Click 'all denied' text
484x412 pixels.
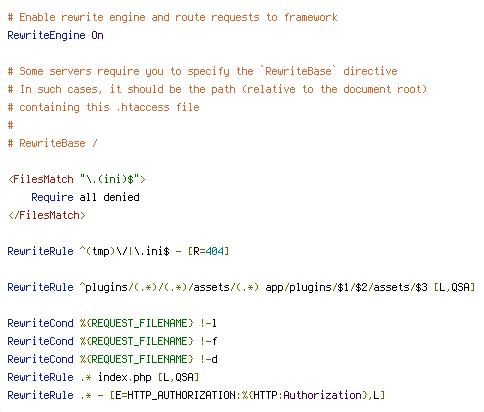[x=109, y=197]
